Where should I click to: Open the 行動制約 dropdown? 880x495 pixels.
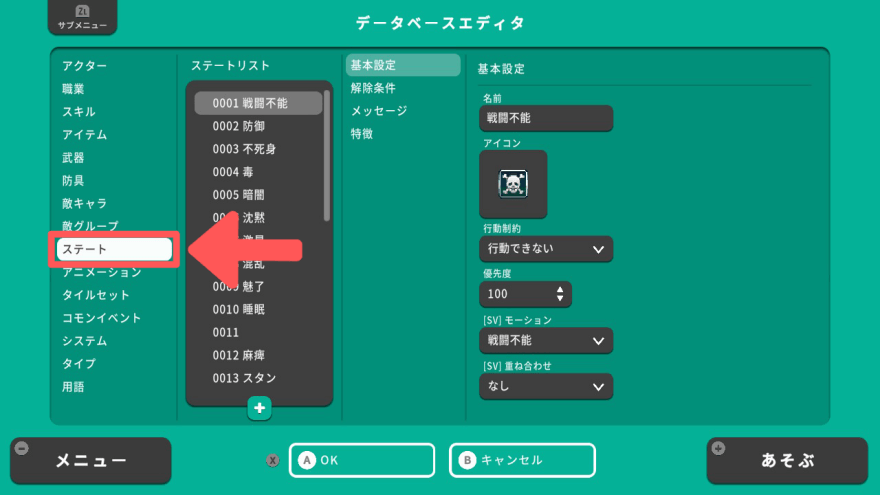click(x=546, y=249)
